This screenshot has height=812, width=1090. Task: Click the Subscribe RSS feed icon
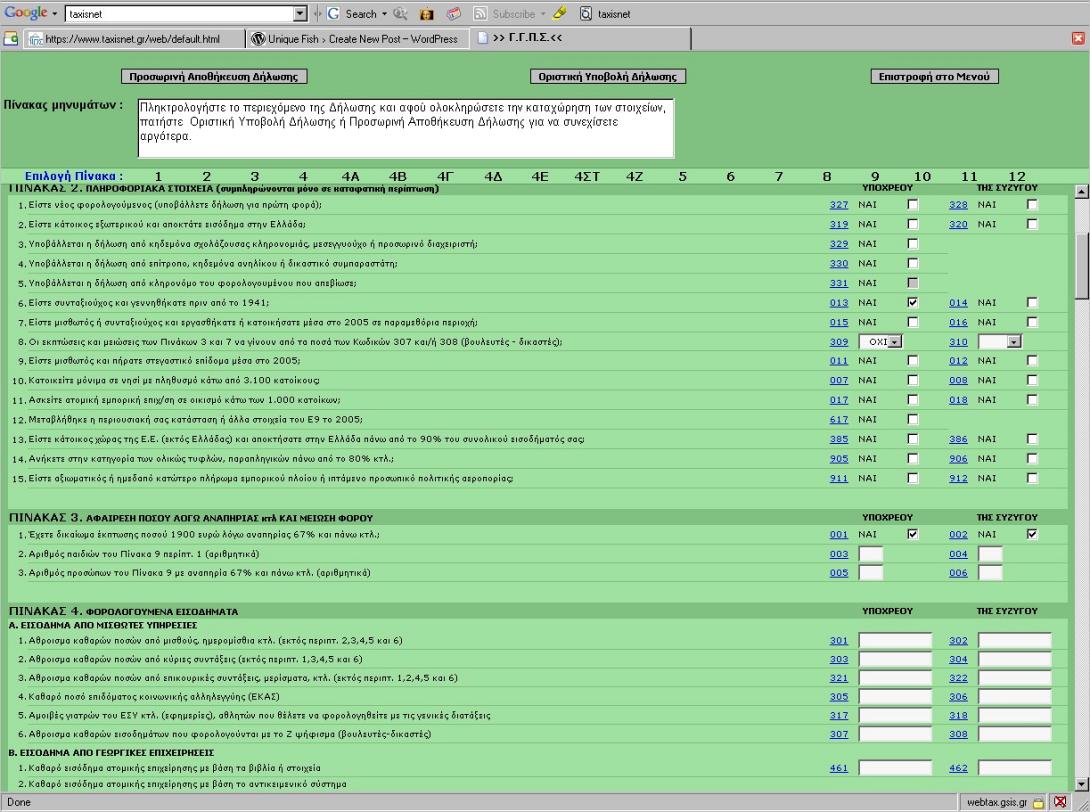(479, 14)
